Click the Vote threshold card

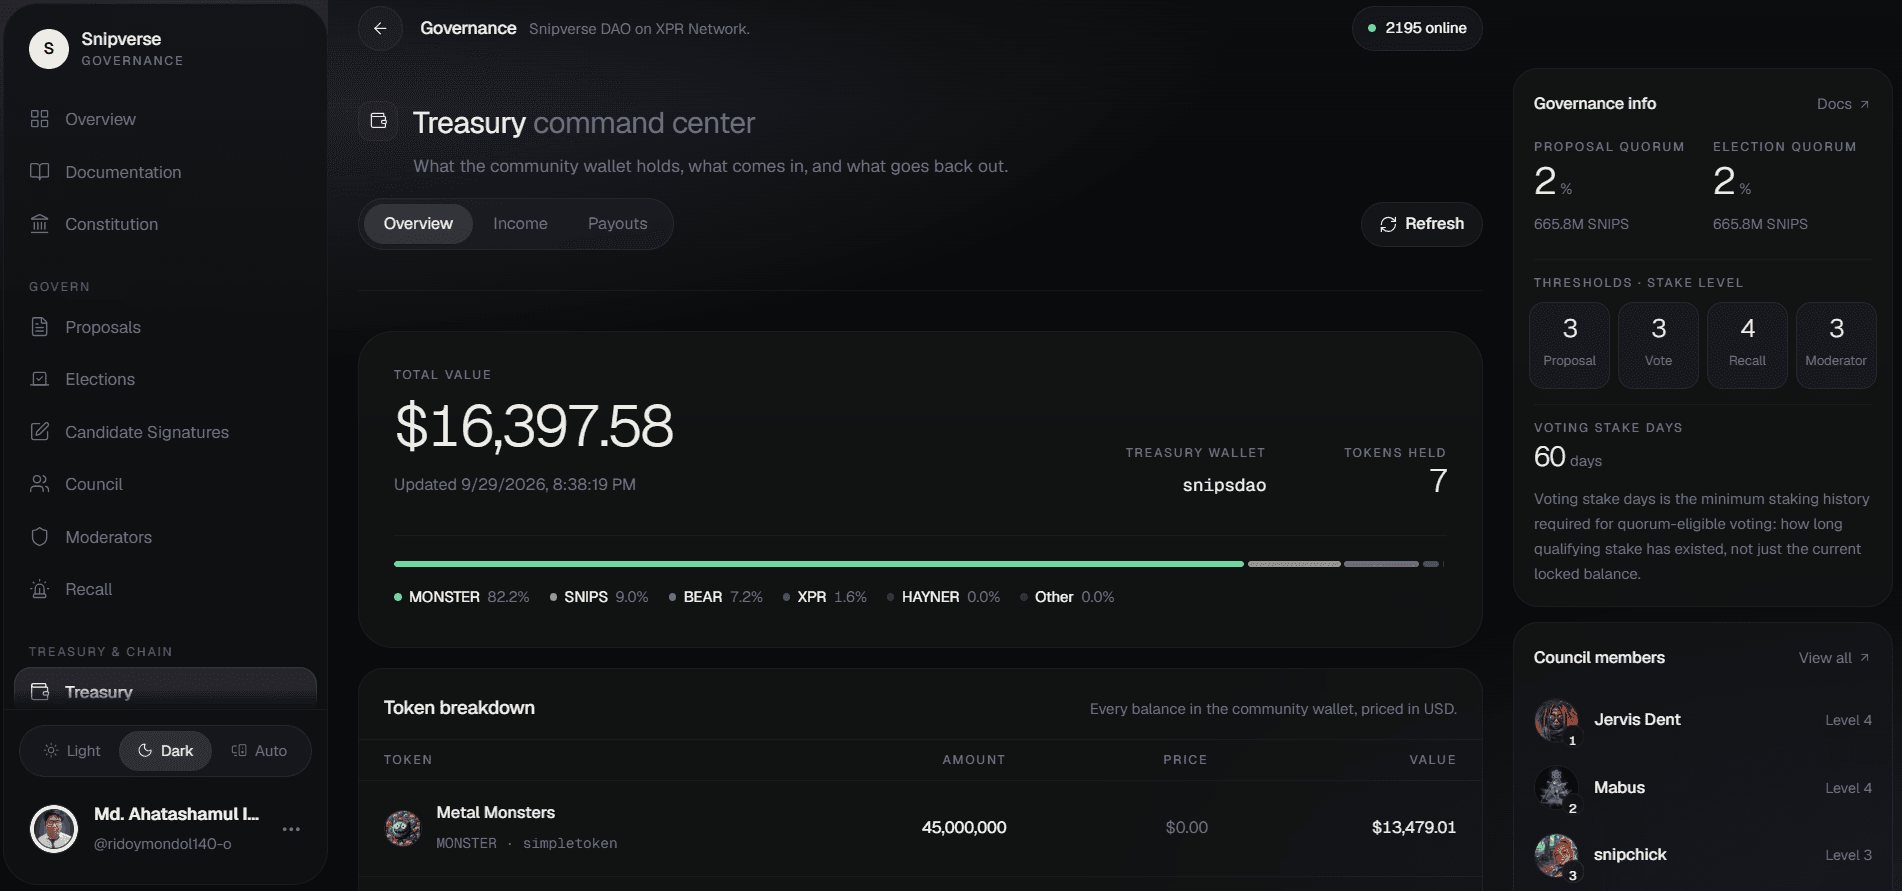click(1658, 345)
